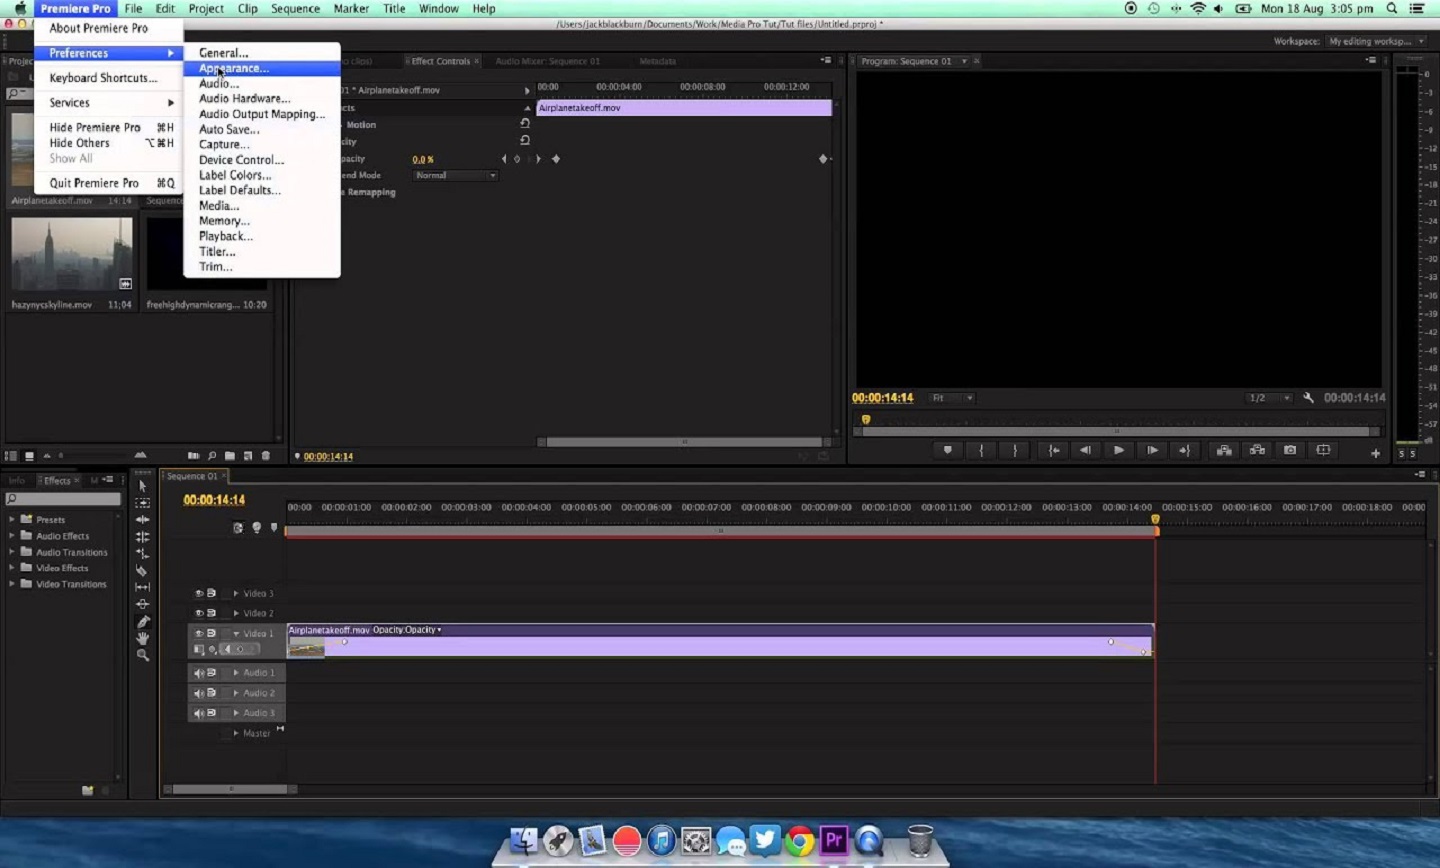Expand the Video 3 track
Screen dimensions: 1440x868
(236, 593)
